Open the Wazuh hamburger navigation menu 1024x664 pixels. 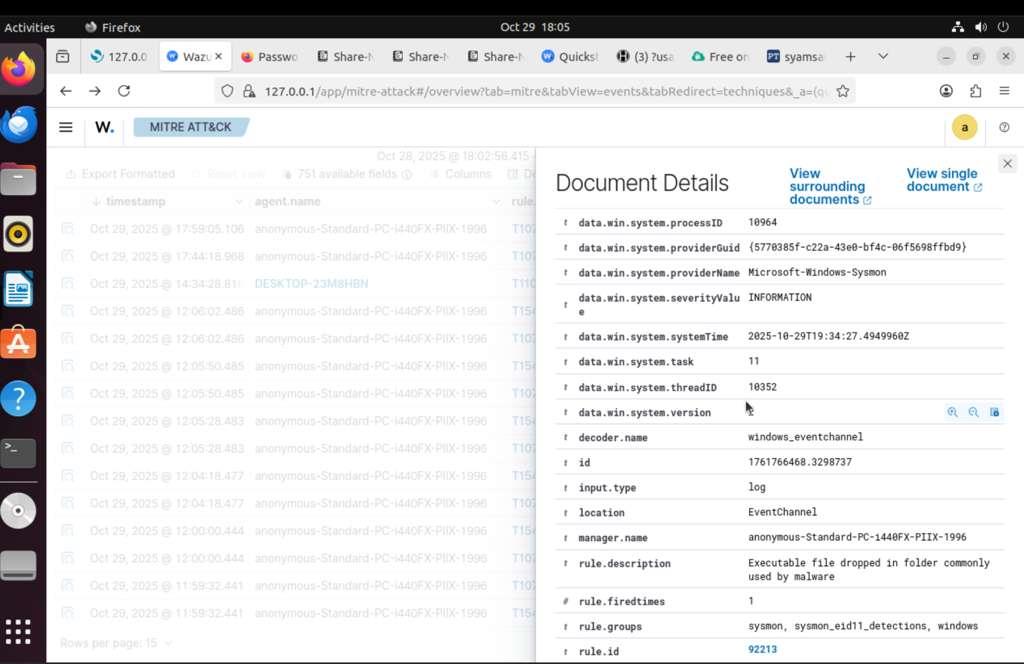[x=65, y=127]
